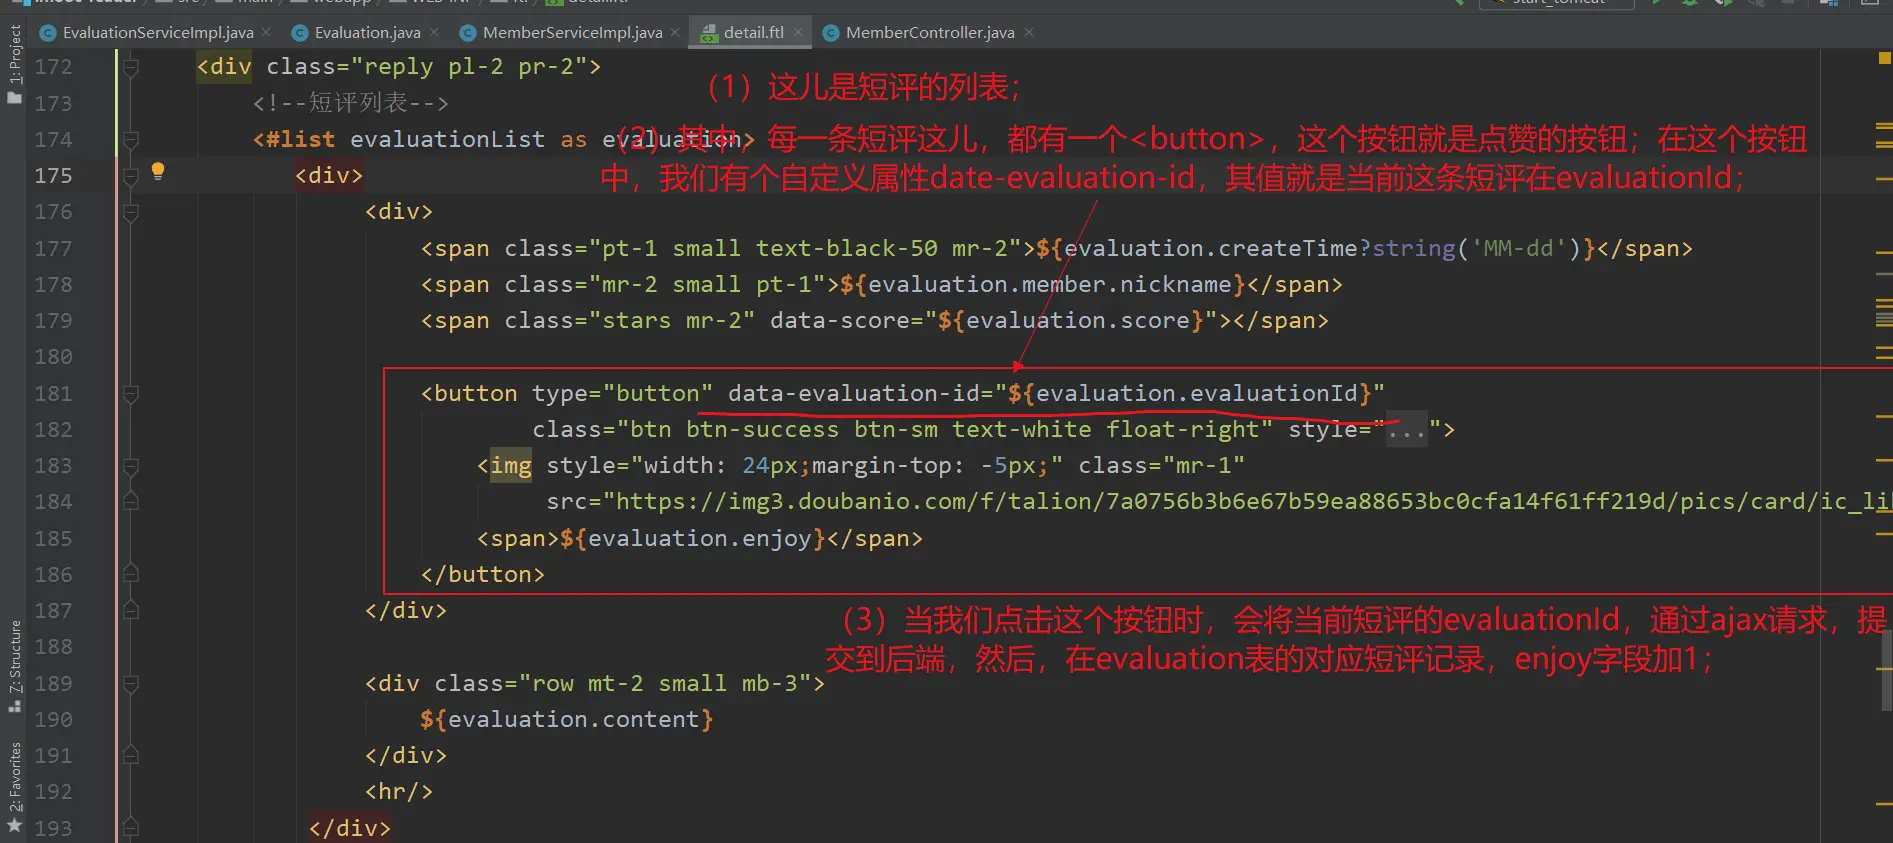Fold the div block on line 175
The image size is (1893, 843).
coord(130,176)
